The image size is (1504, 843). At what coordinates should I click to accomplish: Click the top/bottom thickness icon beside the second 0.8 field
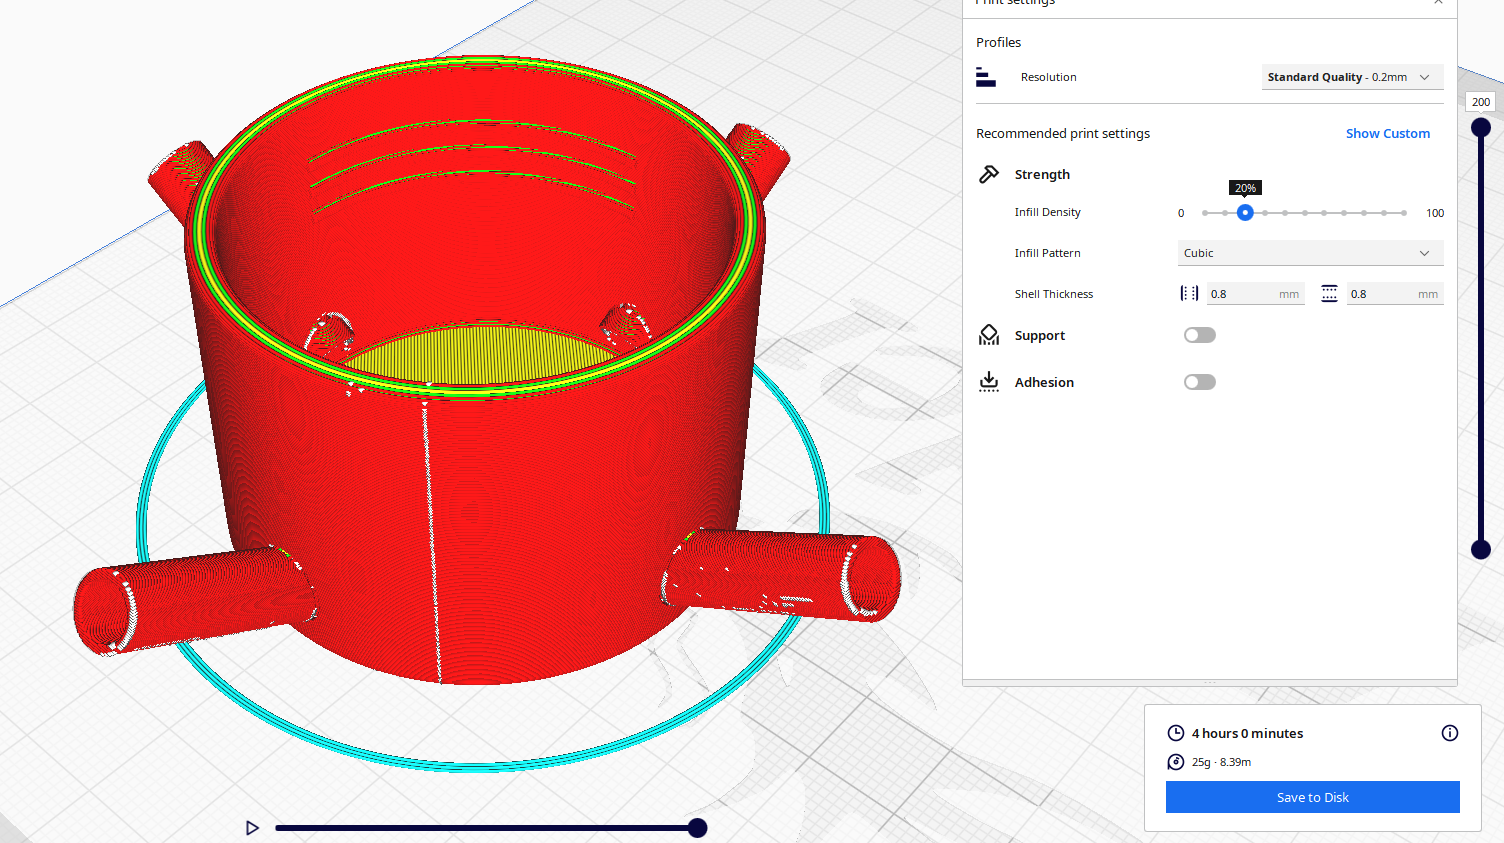click(1329, 293)
